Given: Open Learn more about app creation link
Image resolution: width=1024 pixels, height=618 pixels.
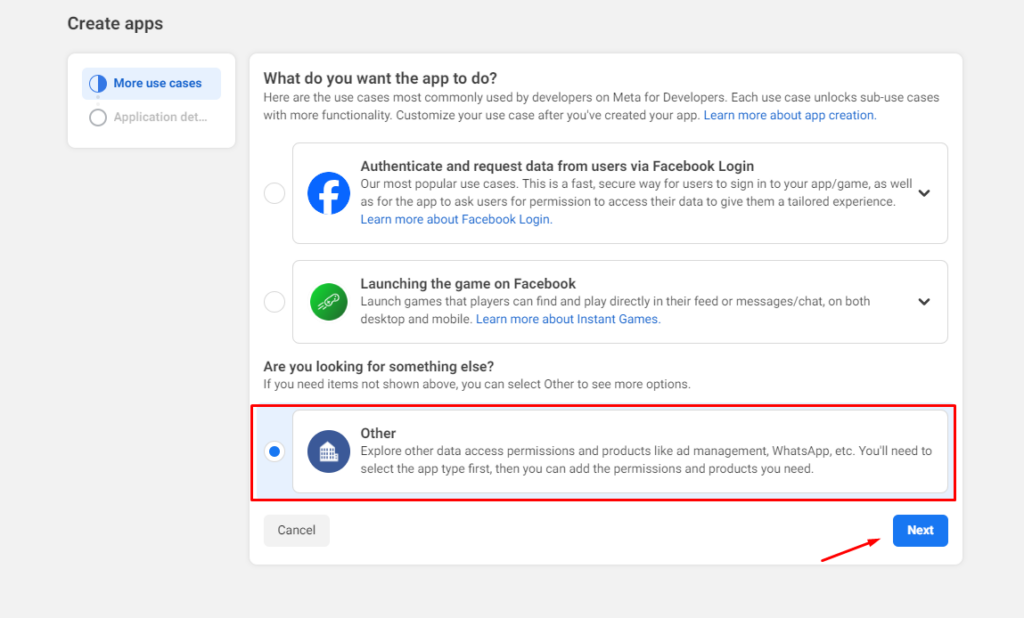Looking at the screenshot, I should point(789,115).
